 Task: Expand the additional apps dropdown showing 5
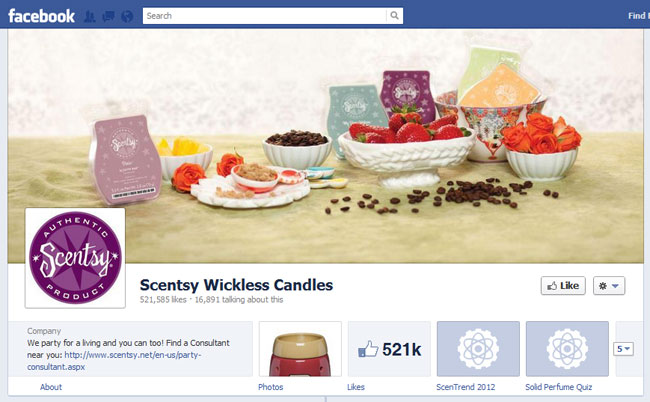[x=623, y=349]
